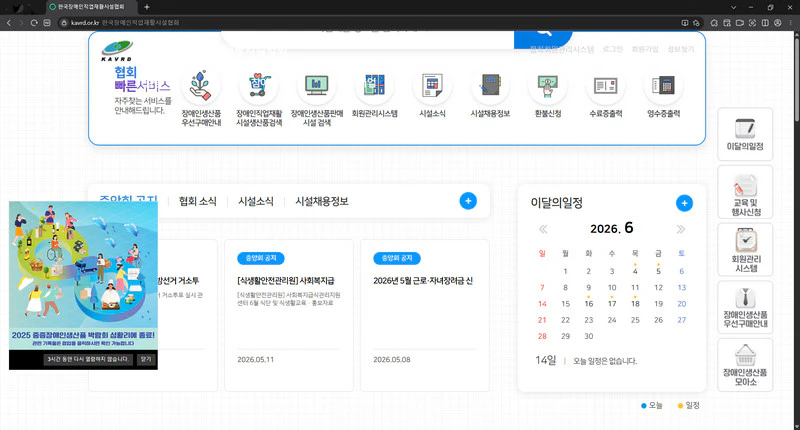Click 로그인 link at top
800x430 pixels.
click(x=612, y=49)
